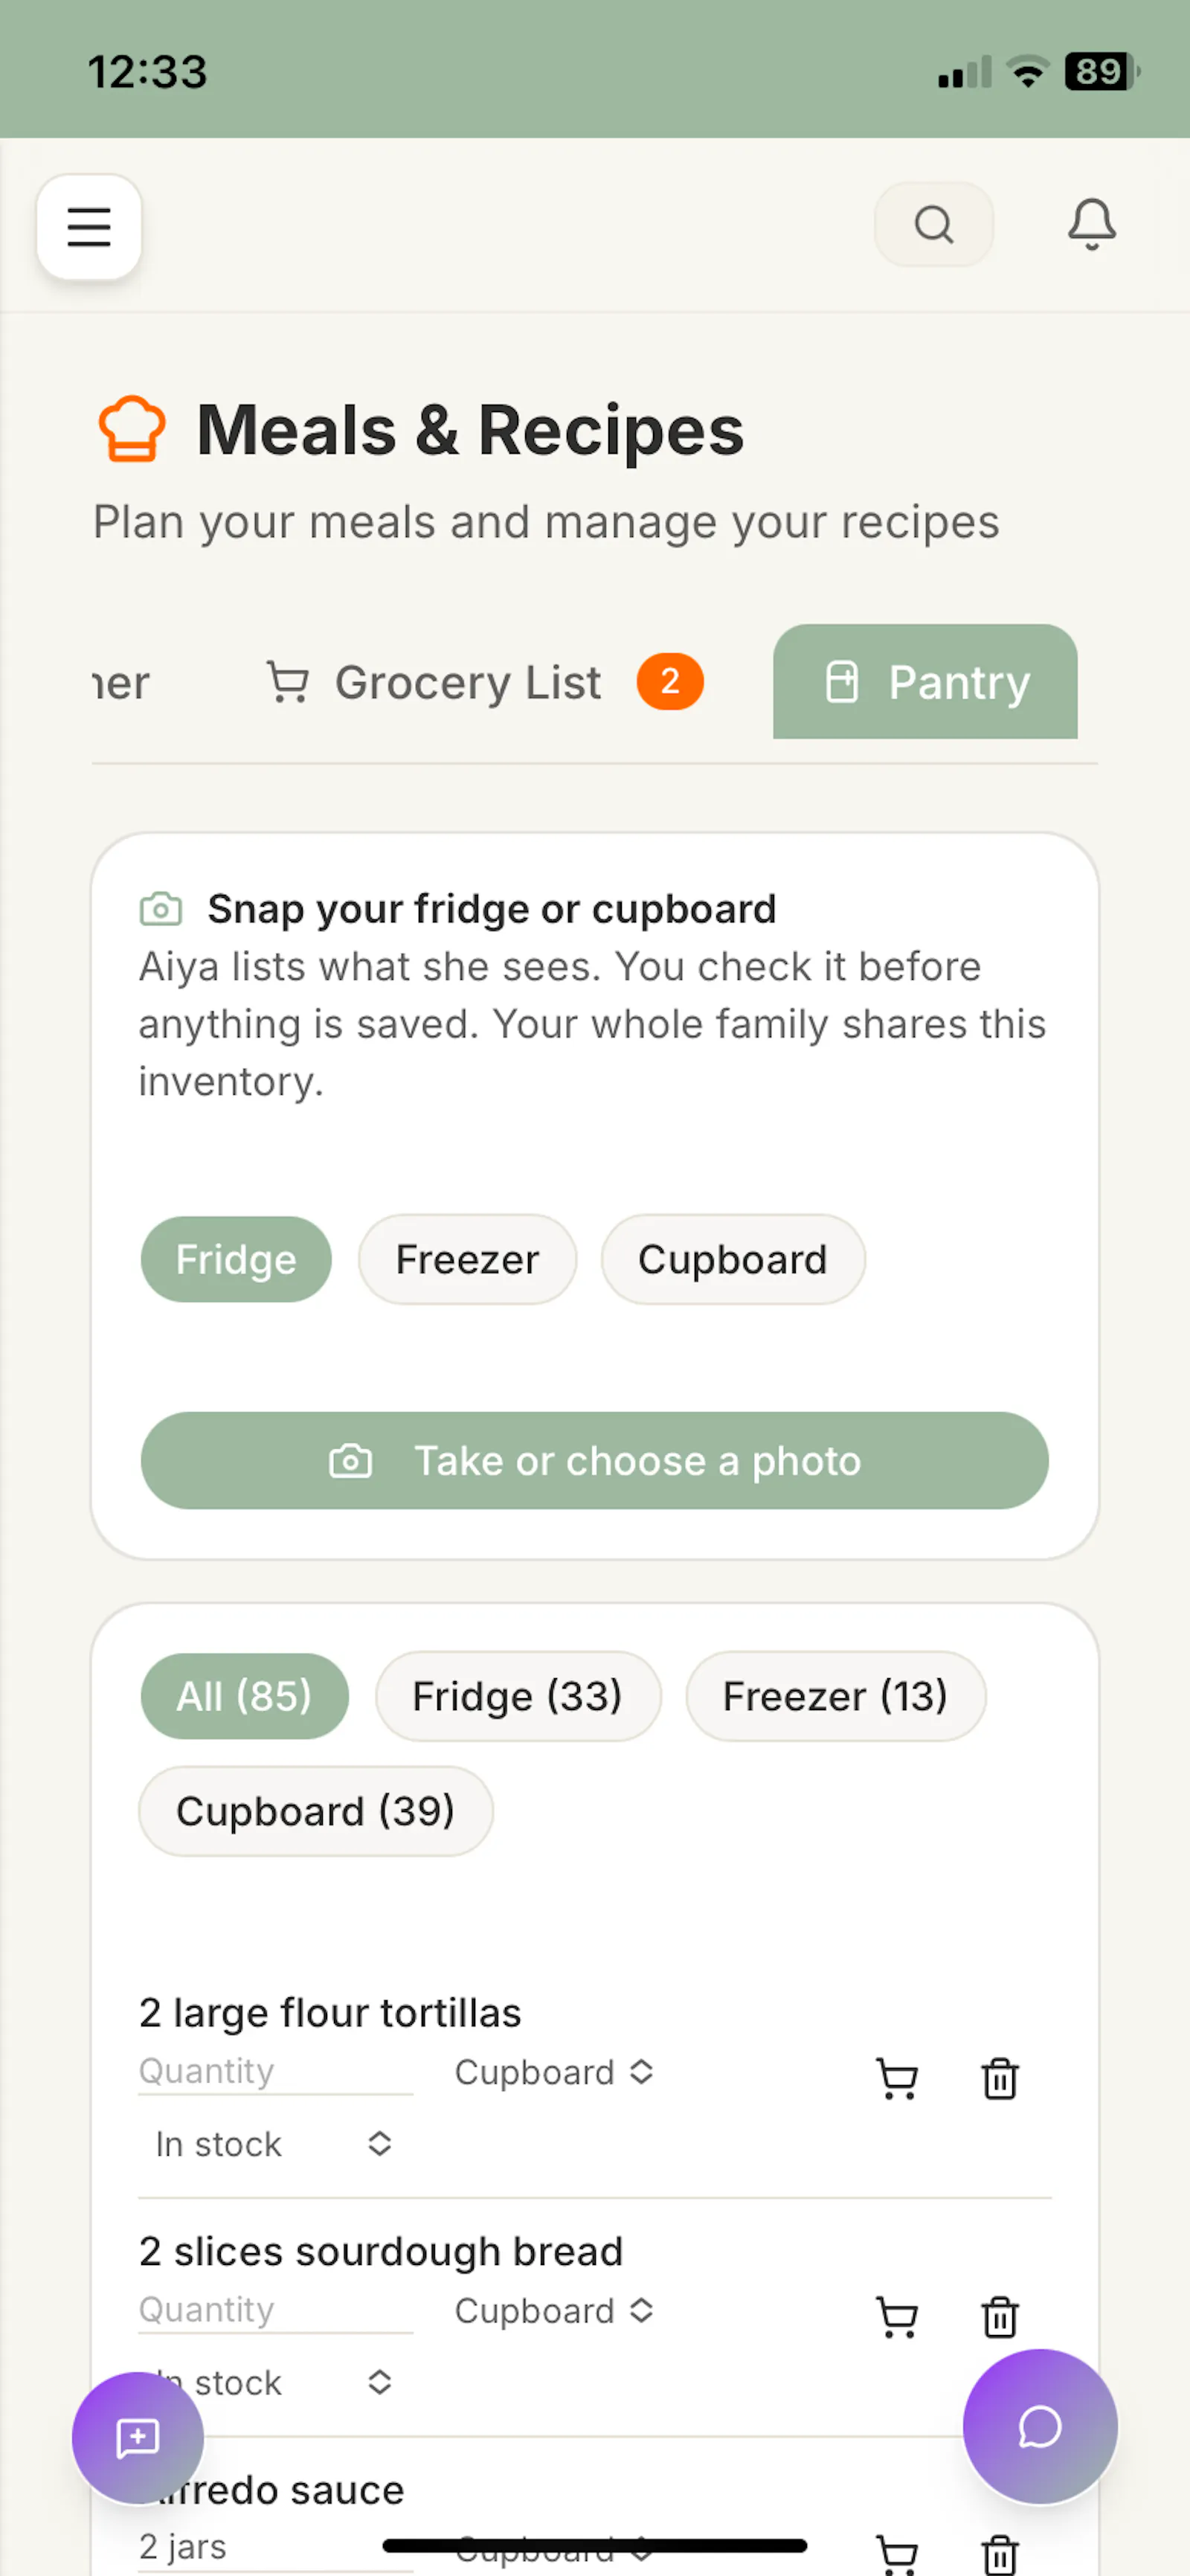
Task: Delete the flour tortillas item
Action: (x=999, y=2079)
